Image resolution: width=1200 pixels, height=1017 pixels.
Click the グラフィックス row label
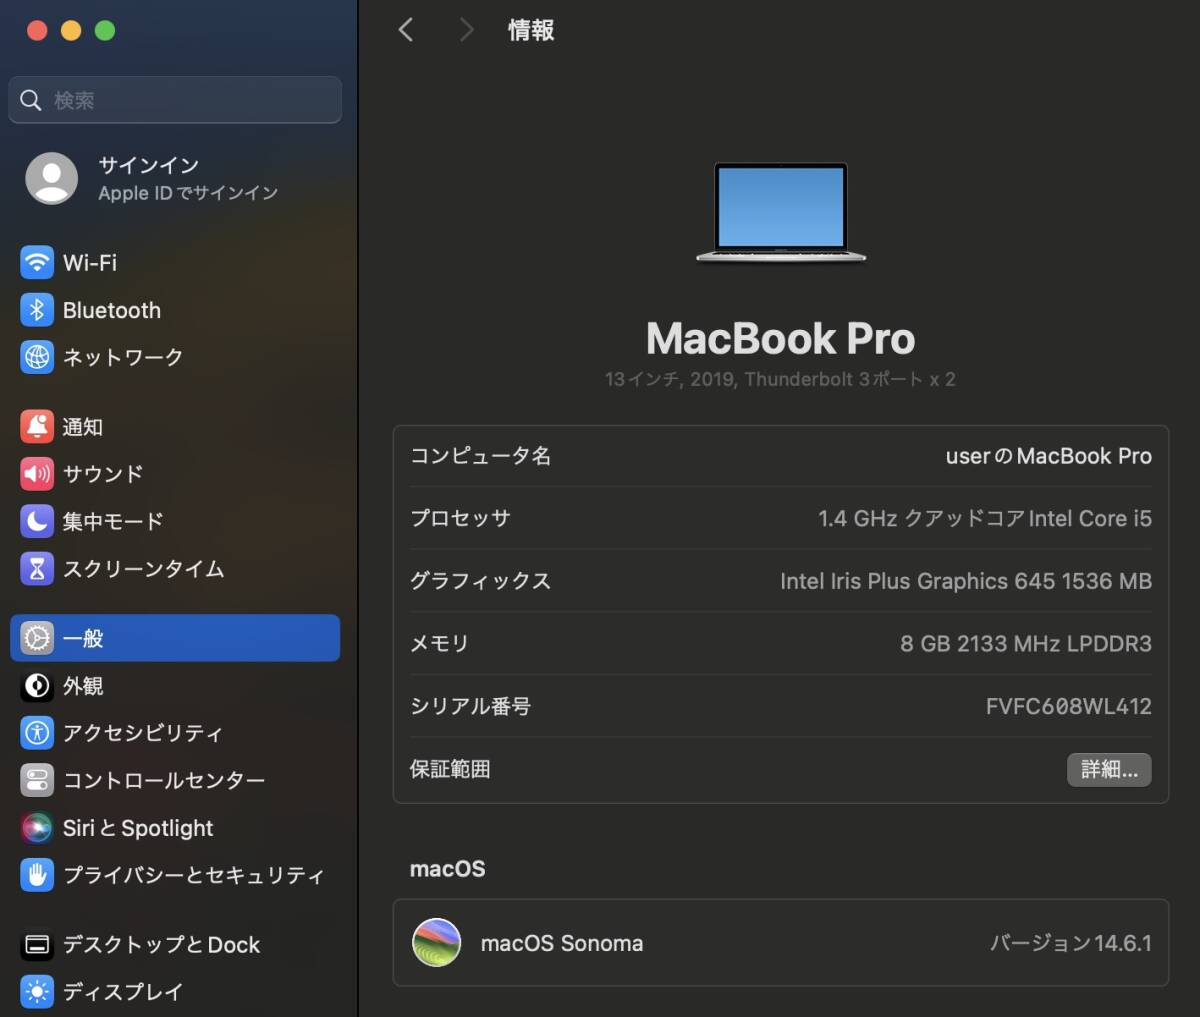pos(480,581)
